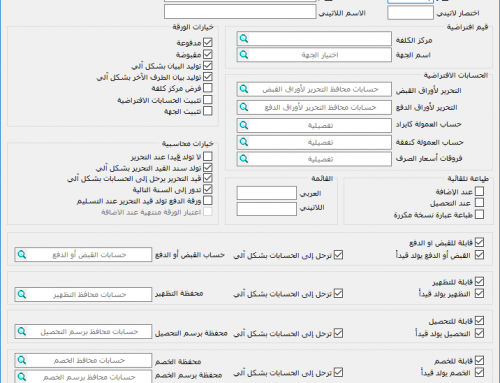
Task: Toggle التظهير يولد قيداً checkbox
Action: (479, 293)
